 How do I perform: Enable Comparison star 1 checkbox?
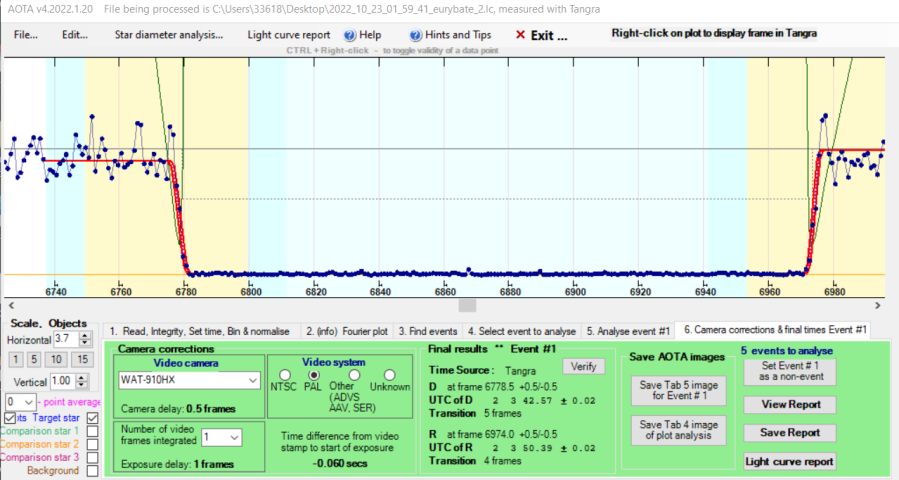(92, 431)
